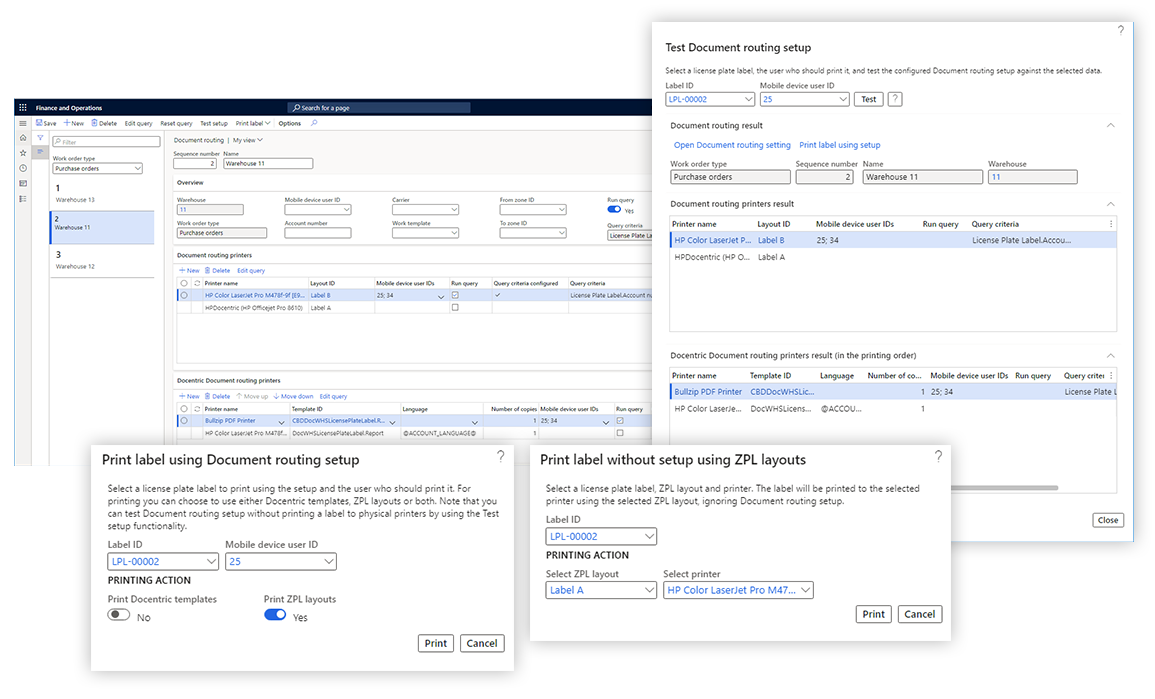
Task: Check Run query for the DocWHSLicensePlateLabel.Report row
Action: point(620,433)
